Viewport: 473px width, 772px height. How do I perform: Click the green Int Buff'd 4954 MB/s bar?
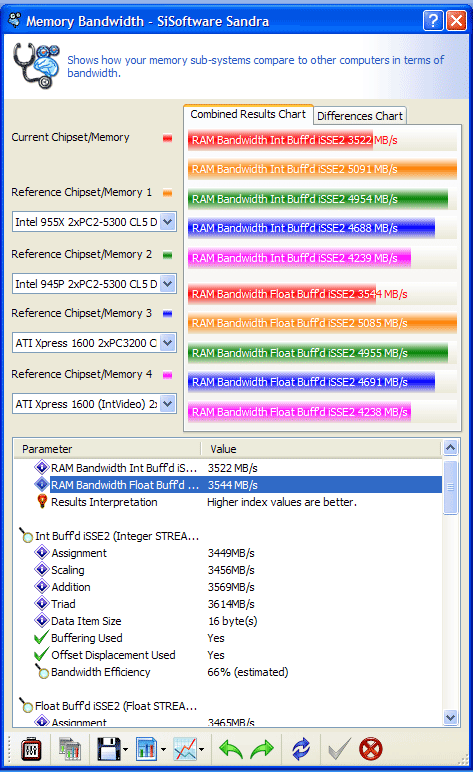point(318,199)
